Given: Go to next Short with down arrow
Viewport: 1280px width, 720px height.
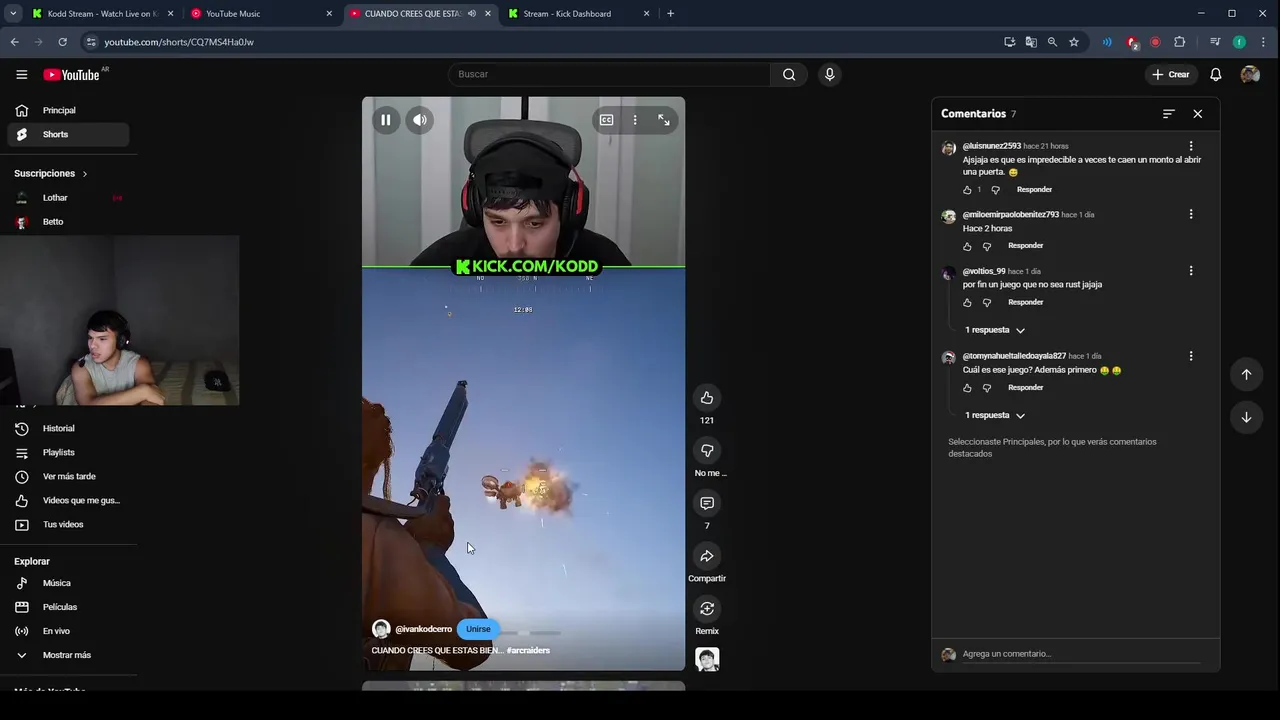Looking at the screenshot, I should coord(1246,418).
